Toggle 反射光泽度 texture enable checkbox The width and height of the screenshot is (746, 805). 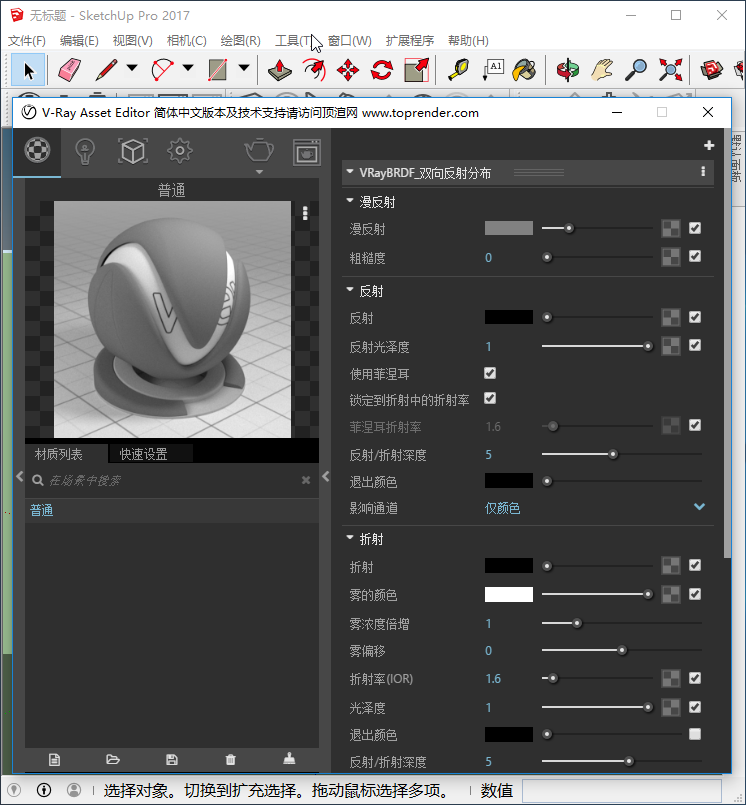[x=695, y=346]
